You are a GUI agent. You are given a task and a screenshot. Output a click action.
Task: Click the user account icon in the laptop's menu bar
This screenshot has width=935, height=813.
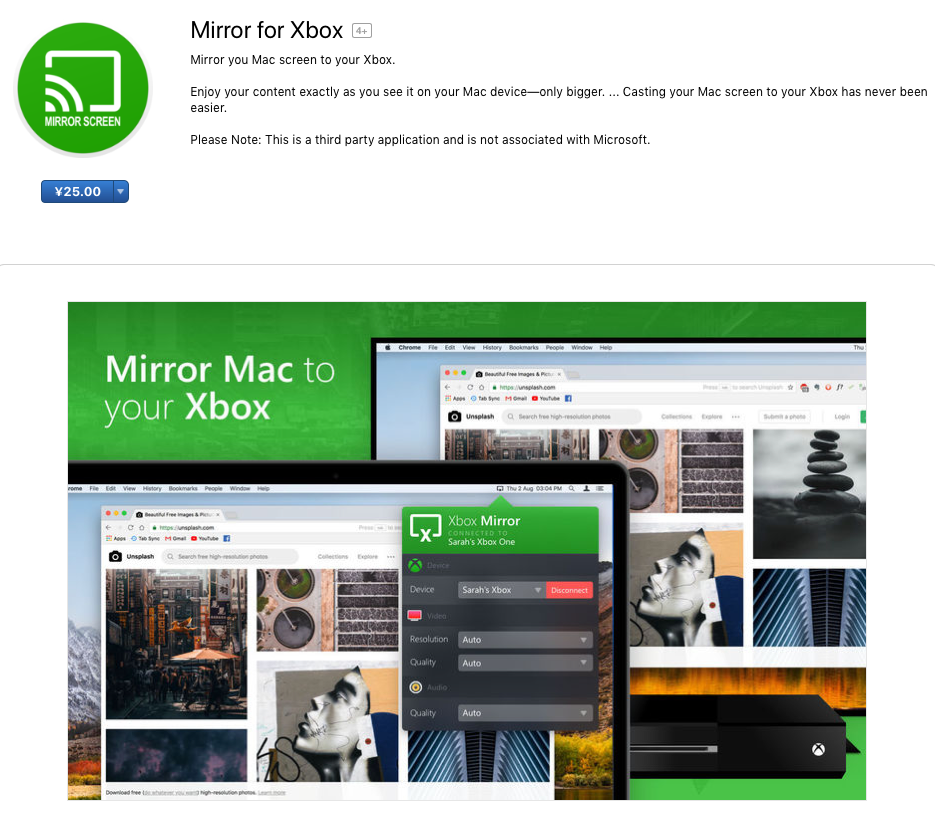point(586,489)
